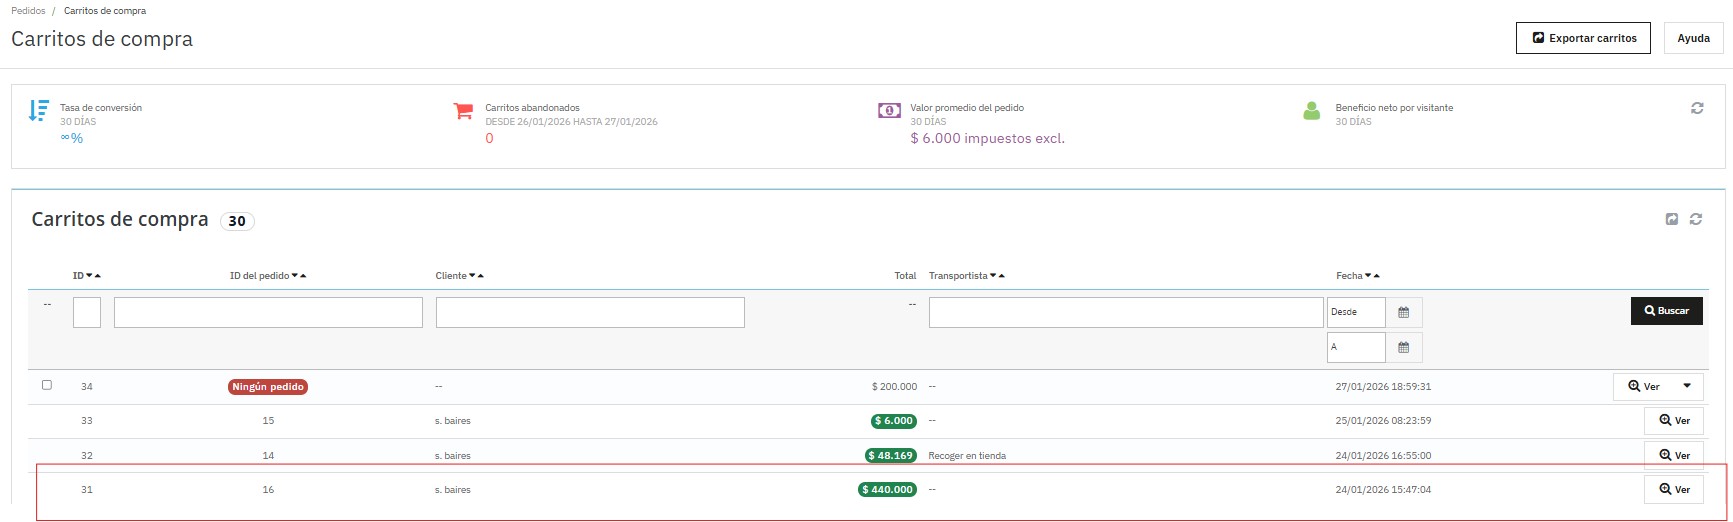Click the Exportar carritos button
1733x522 pixels.
(1583, 38)
